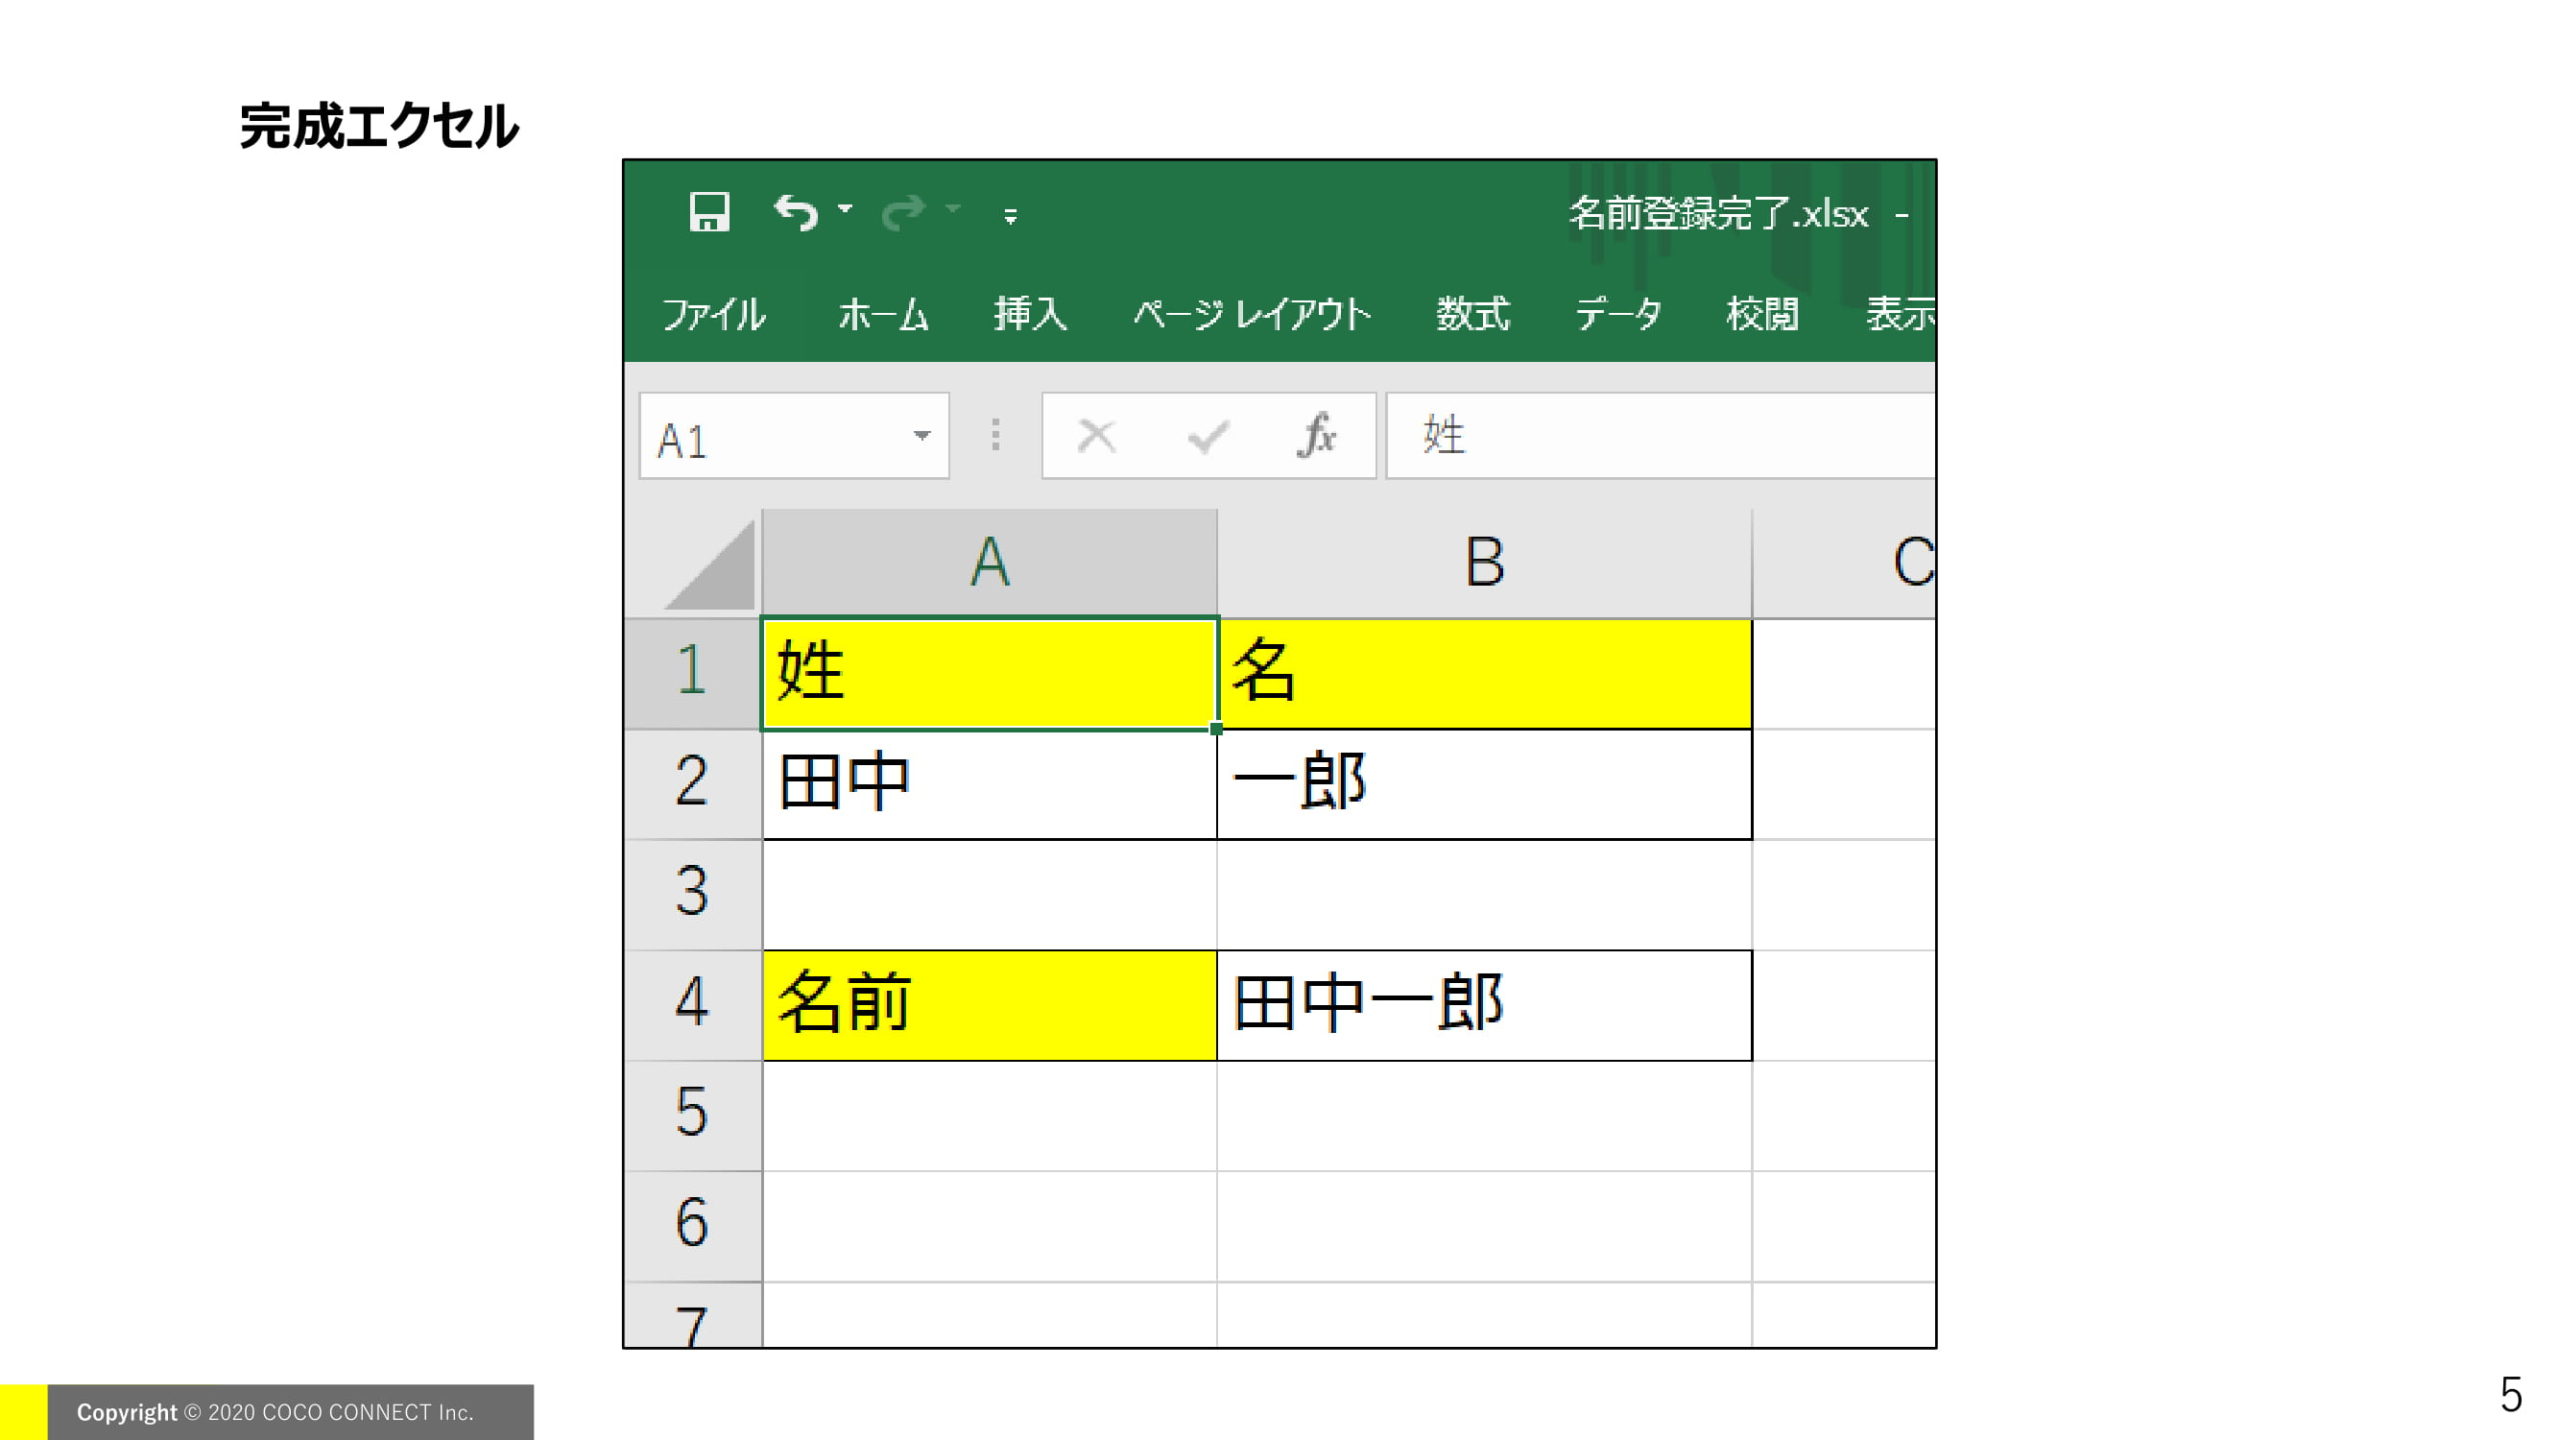The image size is (2560, 1440).
Task: Open the ファイル tab
Action: (x=714, y=314)
